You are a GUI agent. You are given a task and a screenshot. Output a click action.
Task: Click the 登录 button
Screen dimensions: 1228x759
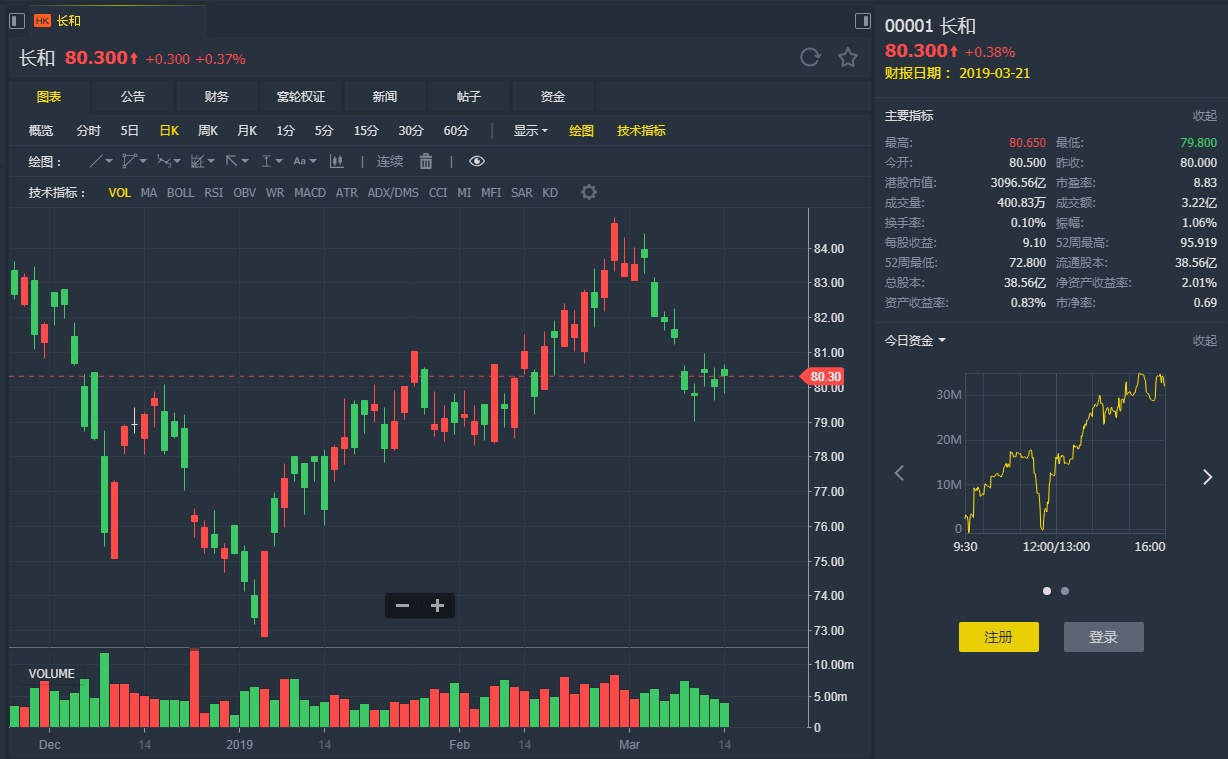coord(1103,637)
